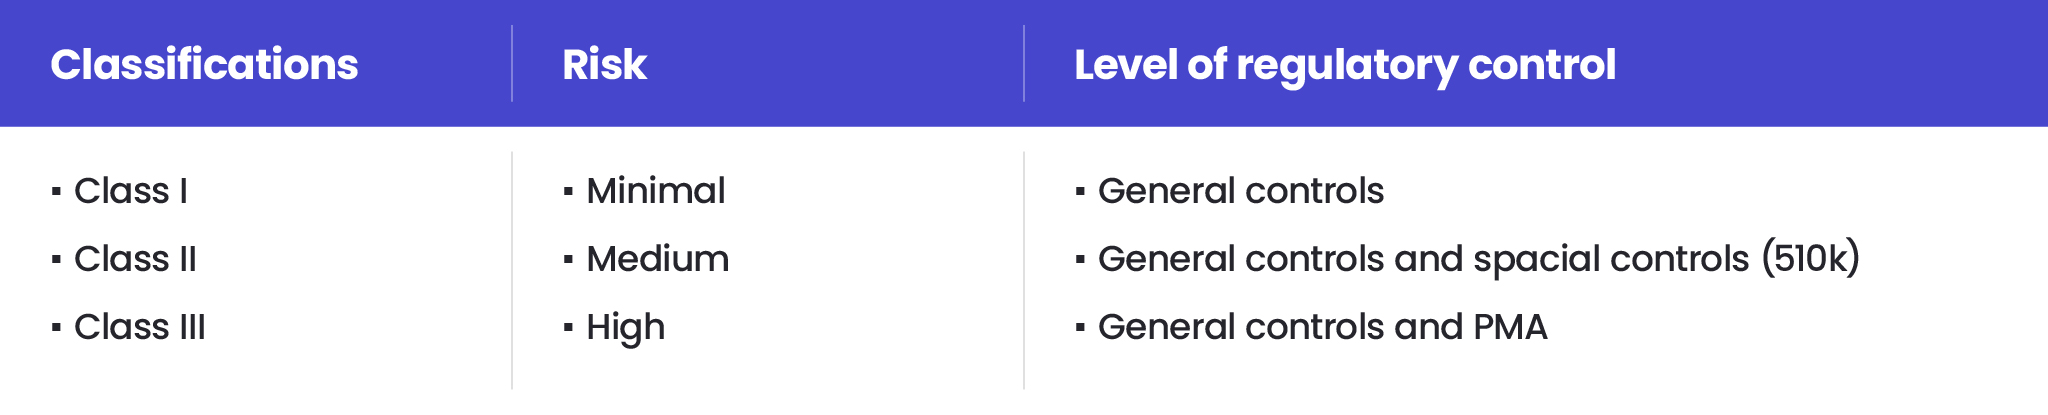Click the bullet before Minimal

point(568,191)
